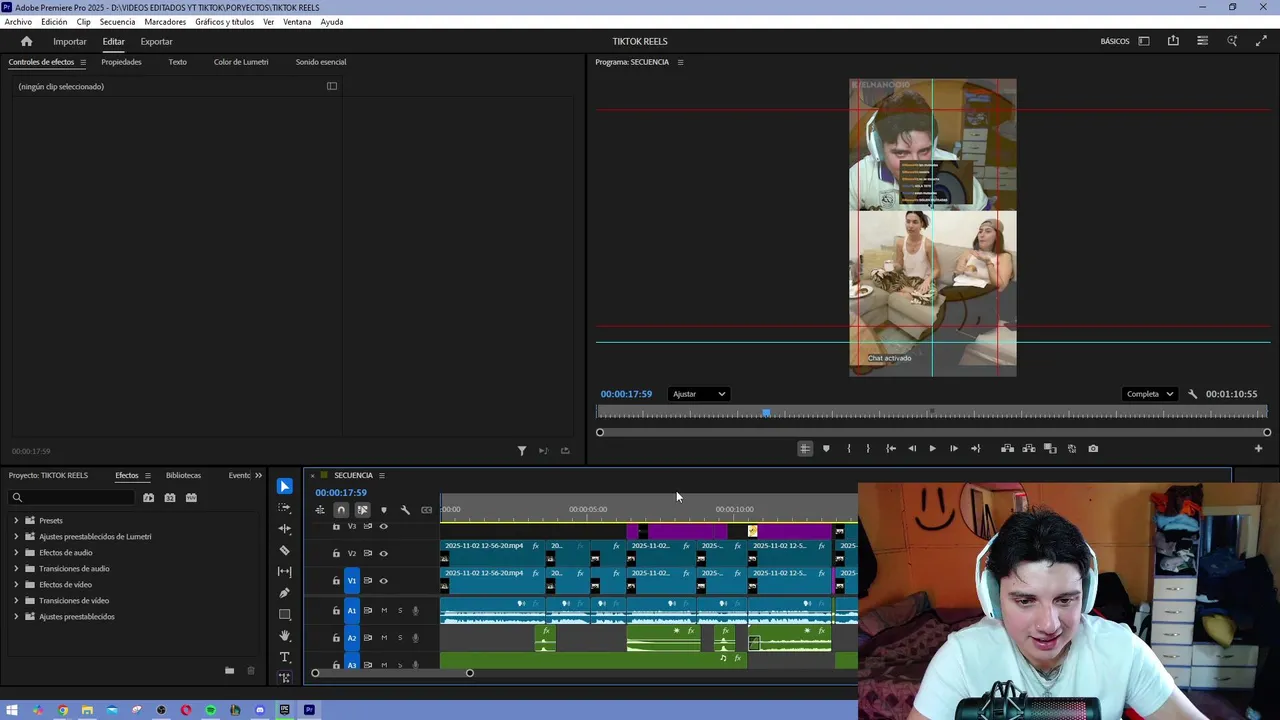Click in the Effects search field
This screenshot has width=1280, height=720.
pyautogui.click(x=72, y=497)
